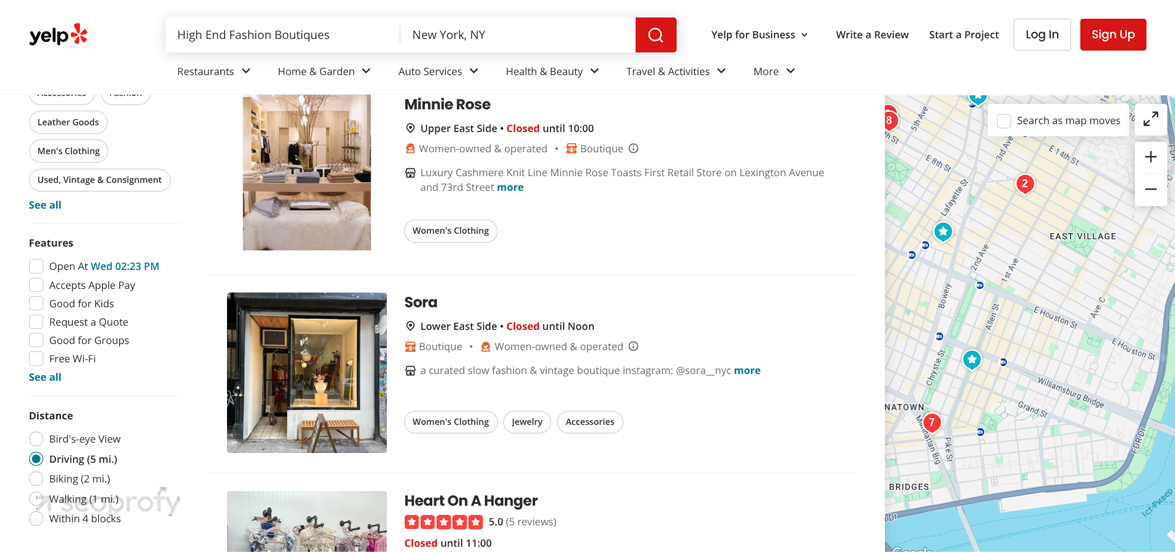Click the teal star marker near Chrystie St
Image resolution: width=1175 pixels, height=552 pixels.
[972, 360]
